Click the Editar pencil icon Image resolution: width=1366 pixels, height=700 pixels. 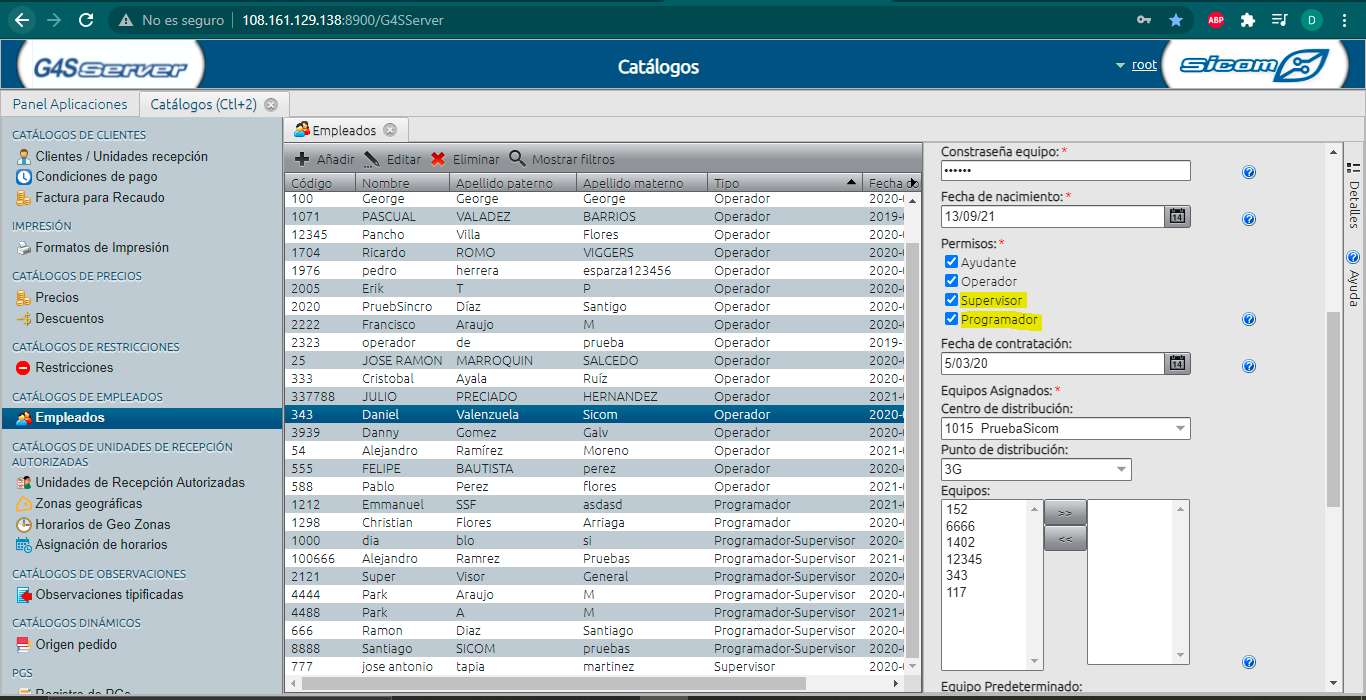click(x=371, y=159)
